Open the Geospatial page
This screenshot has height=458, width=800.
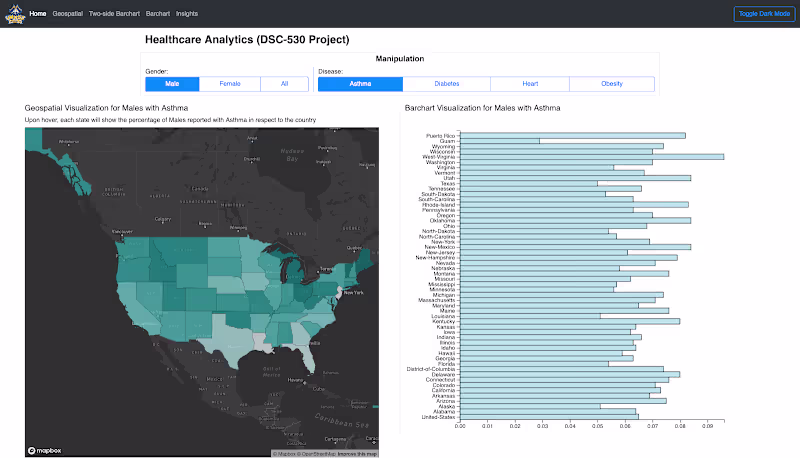[x=68, y=14]
